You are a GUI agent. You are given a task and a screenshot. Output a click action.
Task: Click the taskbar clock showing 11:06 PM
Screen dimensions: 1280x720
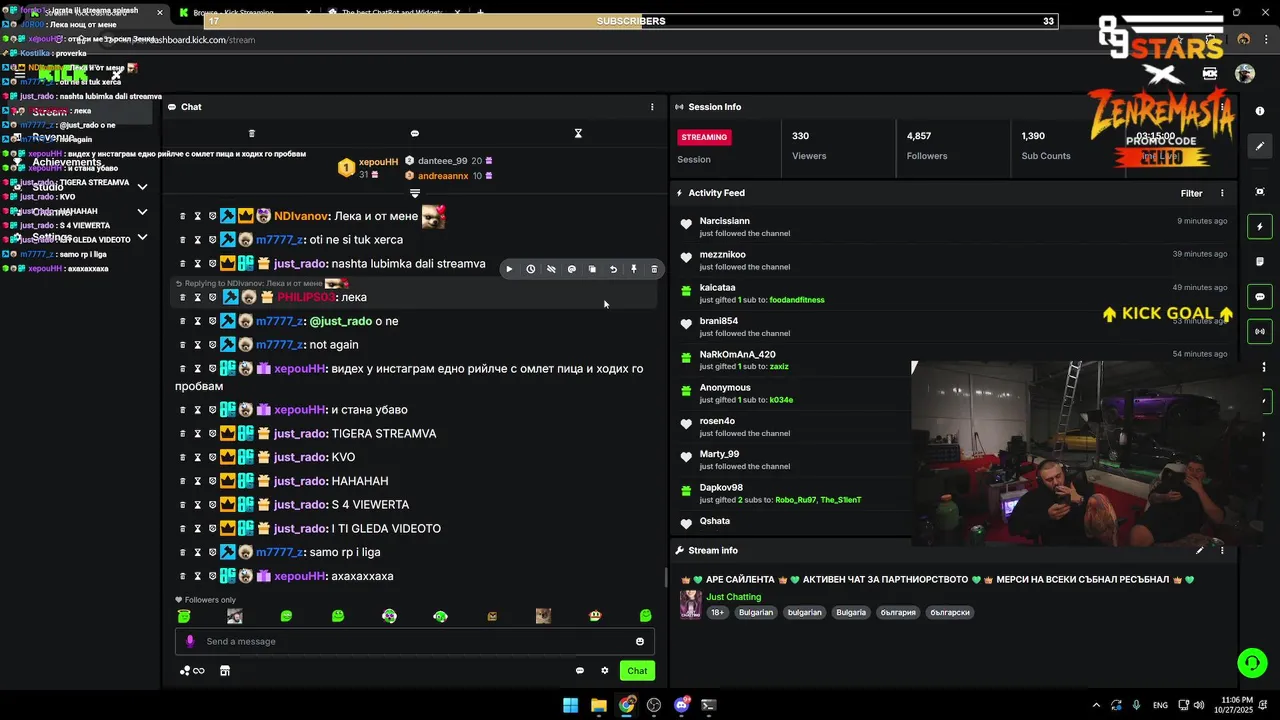1236,705
